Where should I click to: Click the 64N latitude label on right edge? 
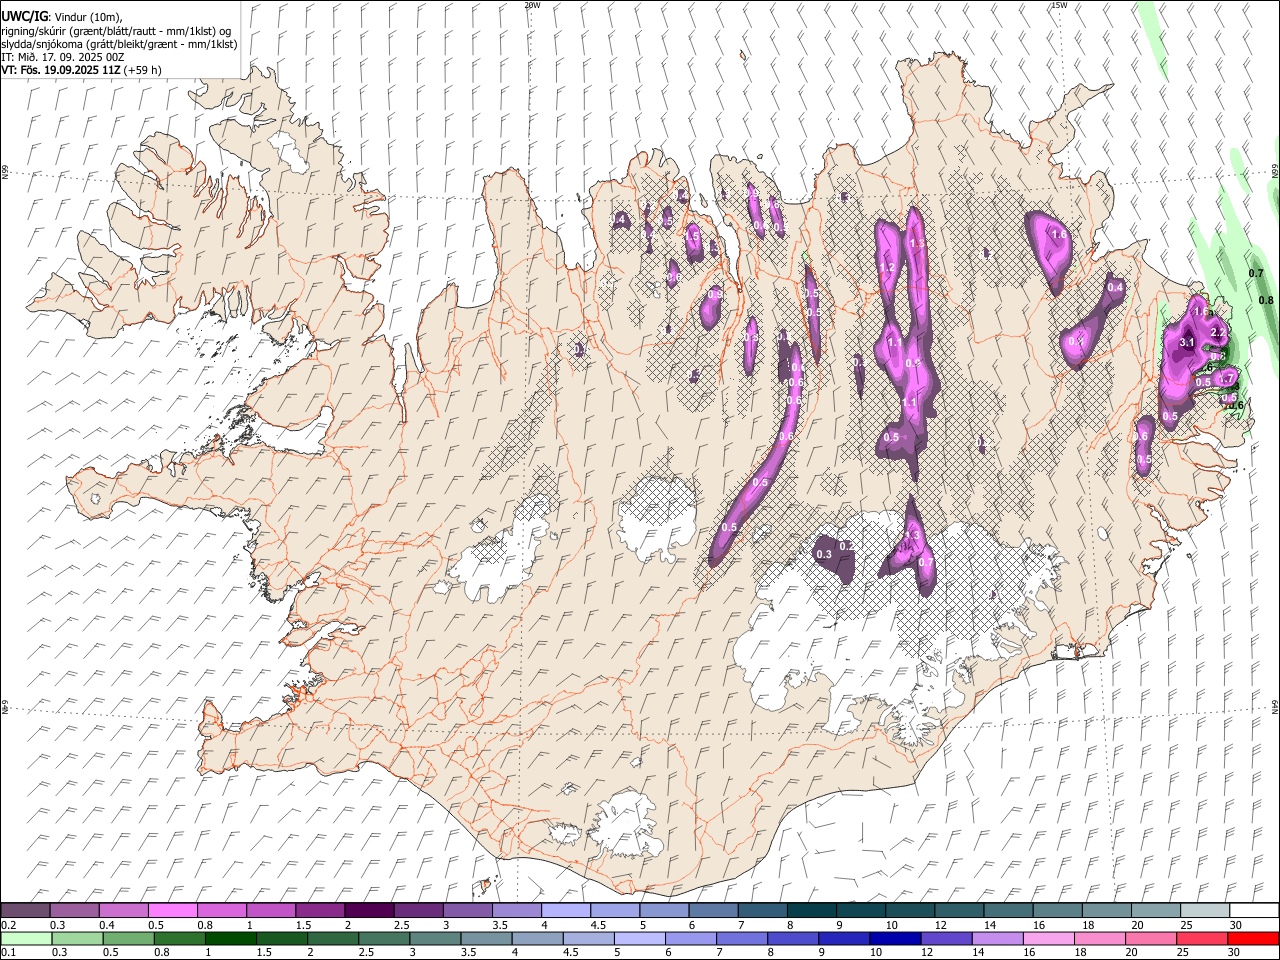click(x=1275, y=707)
